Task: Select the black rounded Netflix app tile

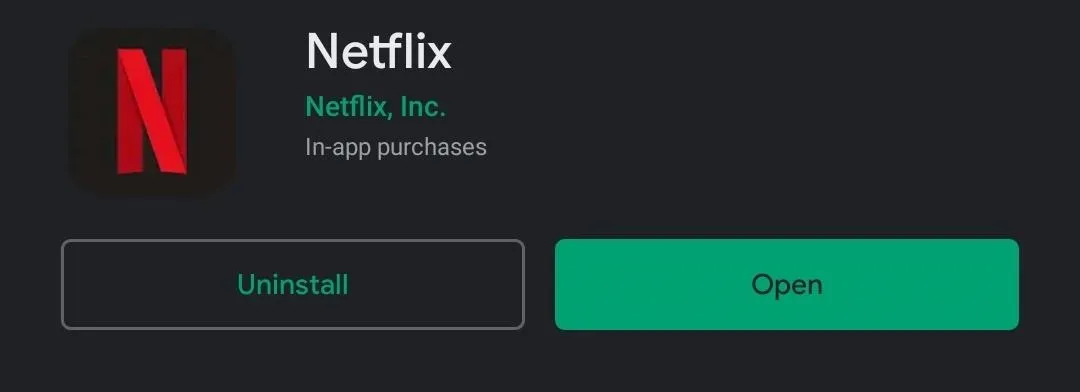Action: tap(152, 111)
